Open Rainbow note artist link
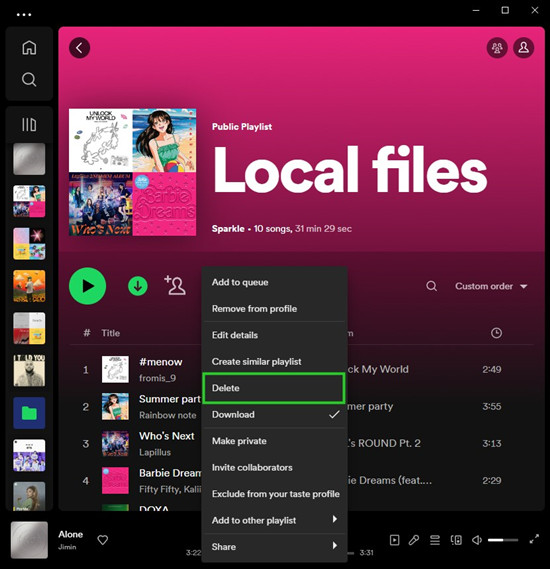Image resolution: width=550 pixels, height=569 pixels. pyautogui.click(x=168, y=415)
